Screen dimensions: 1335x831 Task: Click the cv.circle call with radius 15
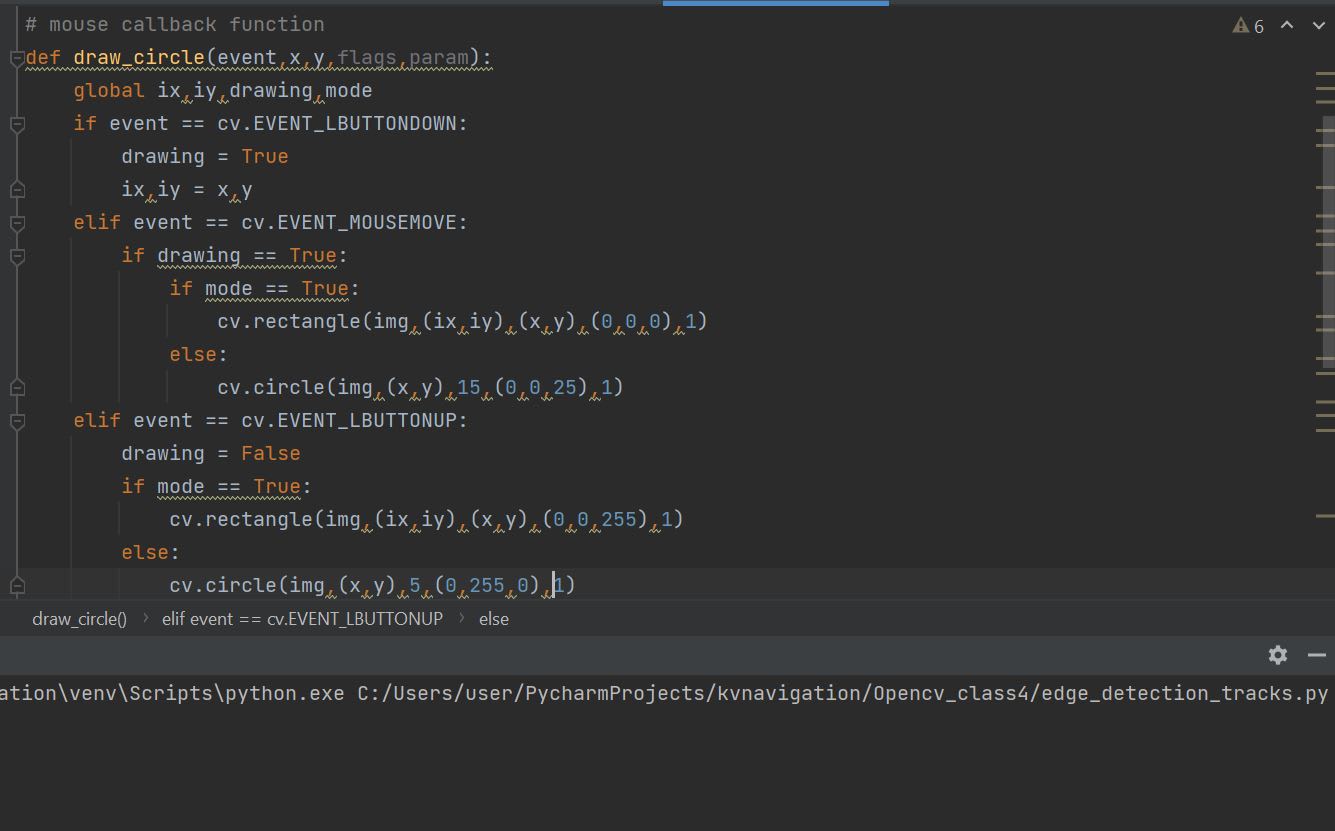click(x=420, y=387)
